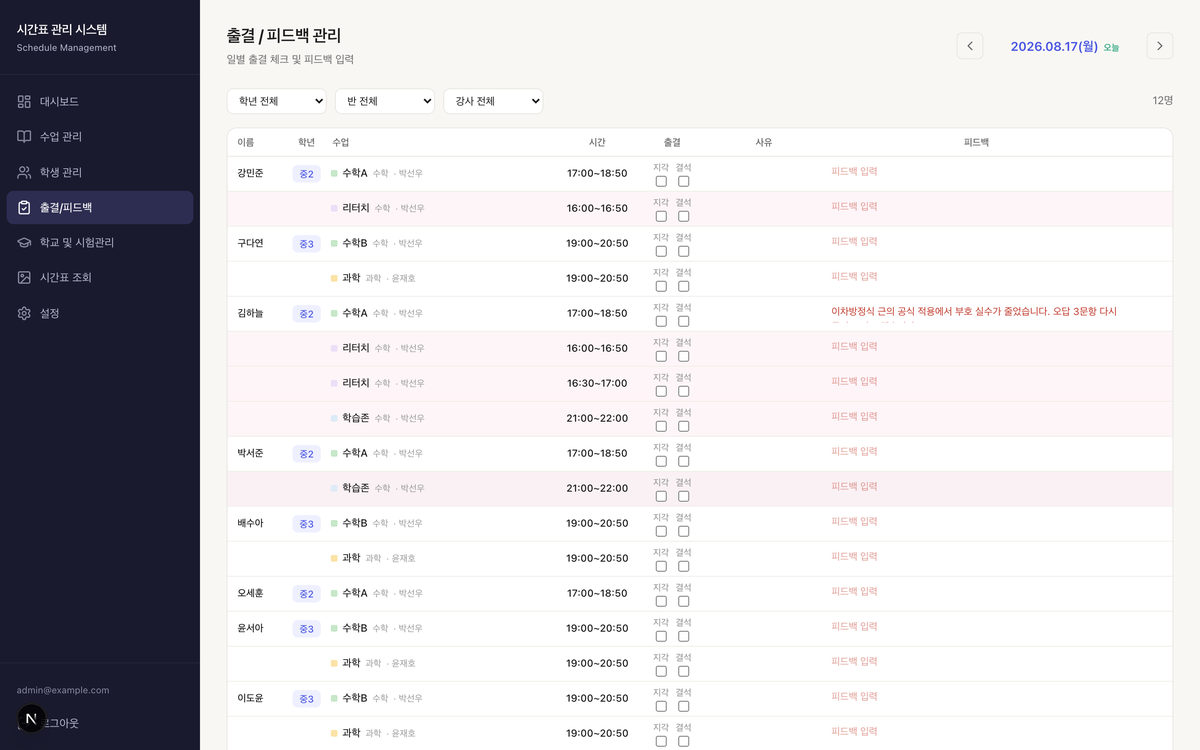The width and height of the screenshot is (1200, 750).
Task: Open 설정 via its gear icon
Action: (x=24, y=313)
